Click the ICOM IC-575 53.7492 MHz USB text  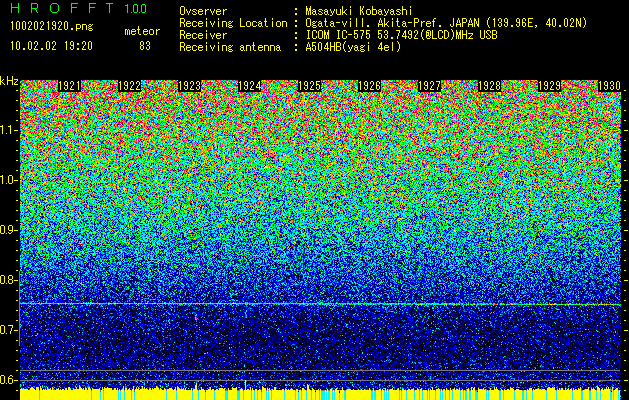pyautogui.click(x=401, y=35)
